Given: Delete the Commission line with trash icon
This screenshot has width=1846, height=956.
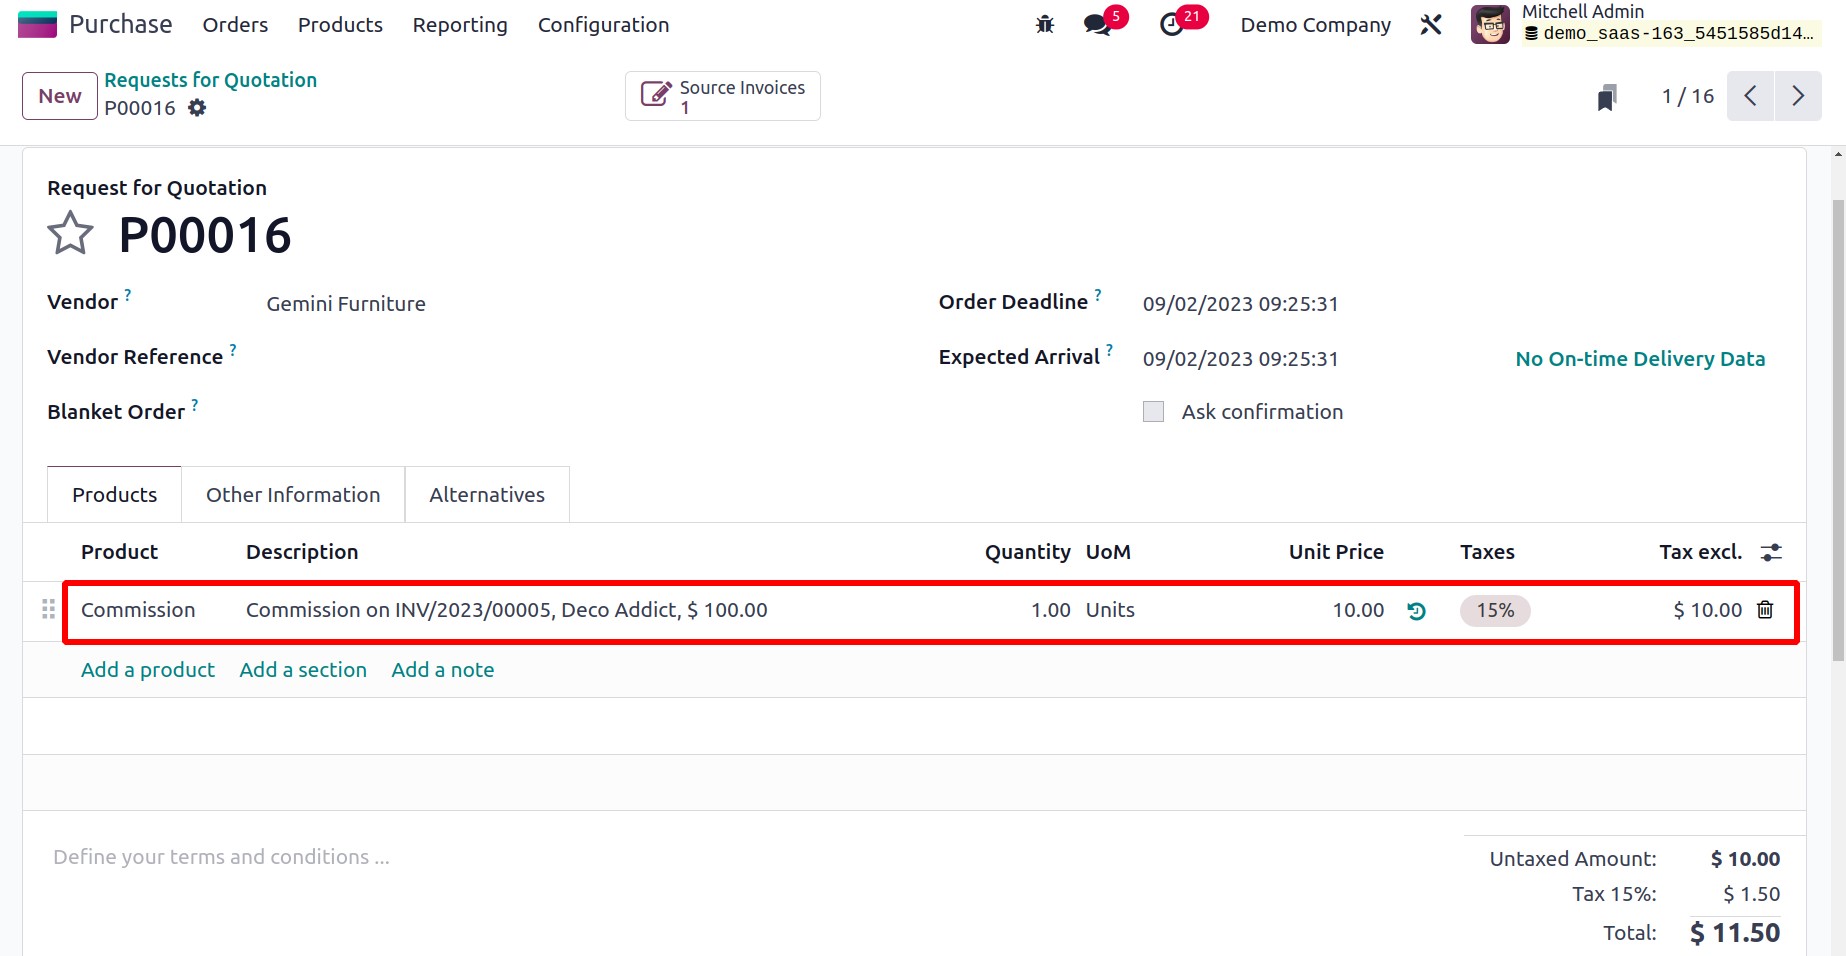Looking at the screenshot, I should [1765, 610].
